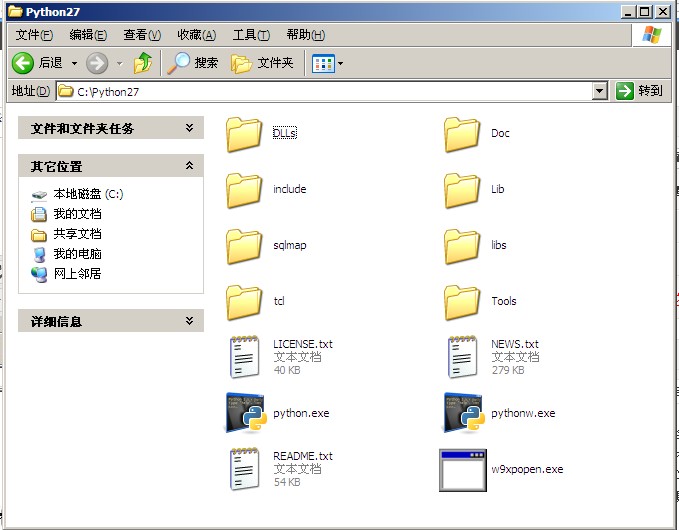Screen dimensions: 679x530
Task: Select the Lib folder icon
Action: 462,190
